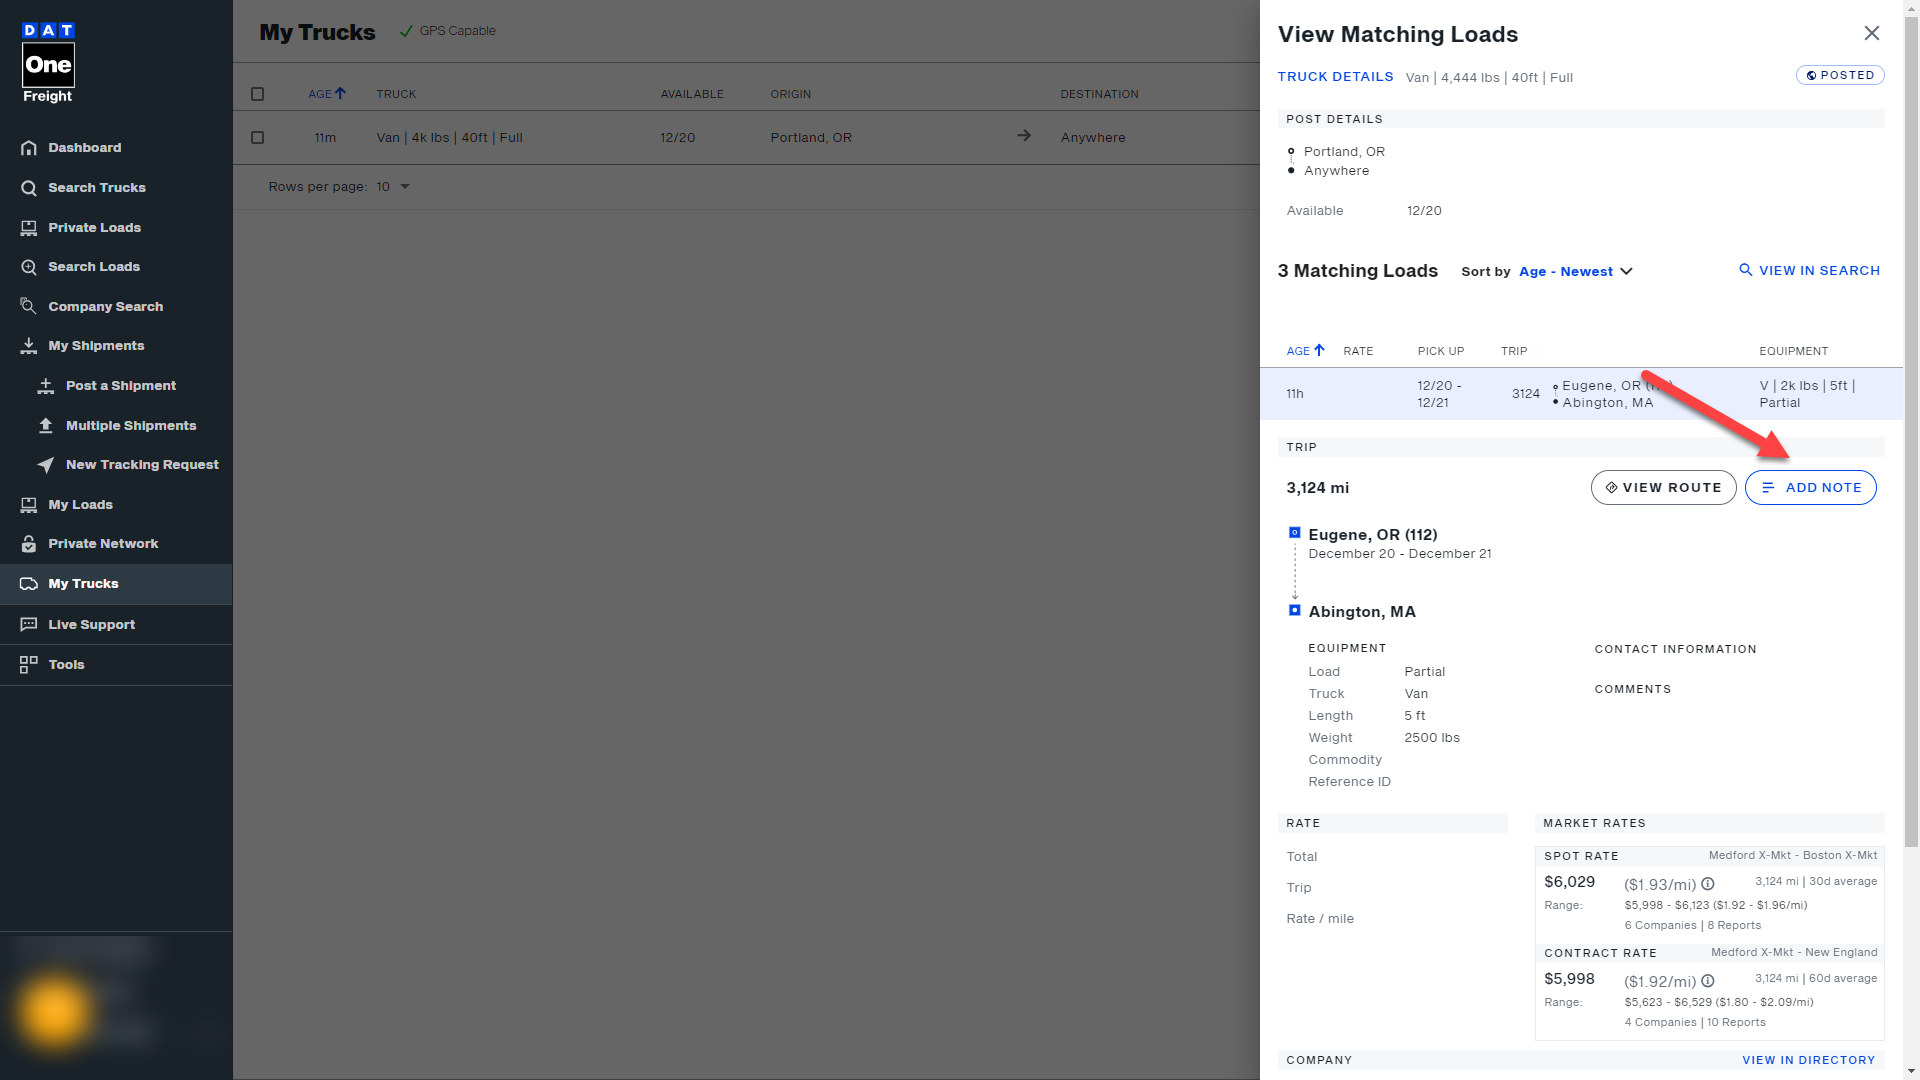Click the POSTED status badge
Image resolution: width=1920 pixels, height=1080 pixels.
pos(1840,75)
